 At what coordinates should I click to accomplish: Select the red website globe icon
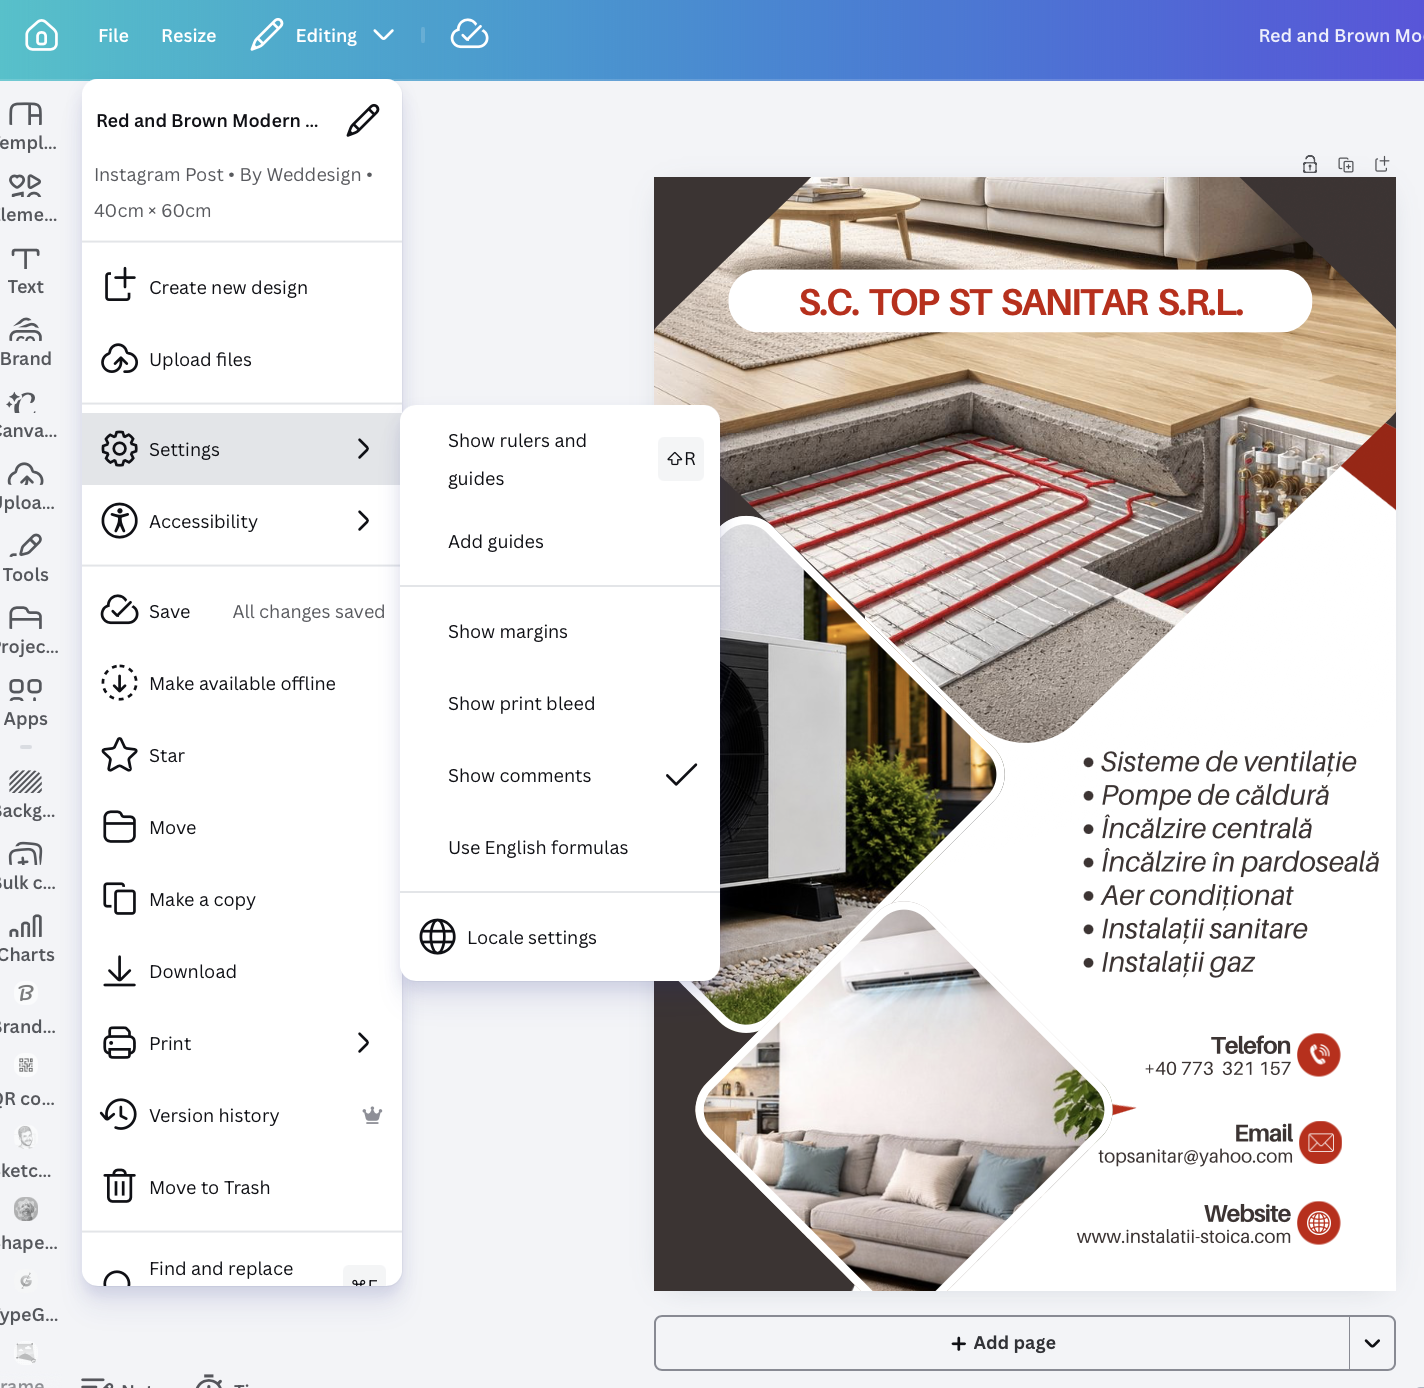point(1319,1222)
